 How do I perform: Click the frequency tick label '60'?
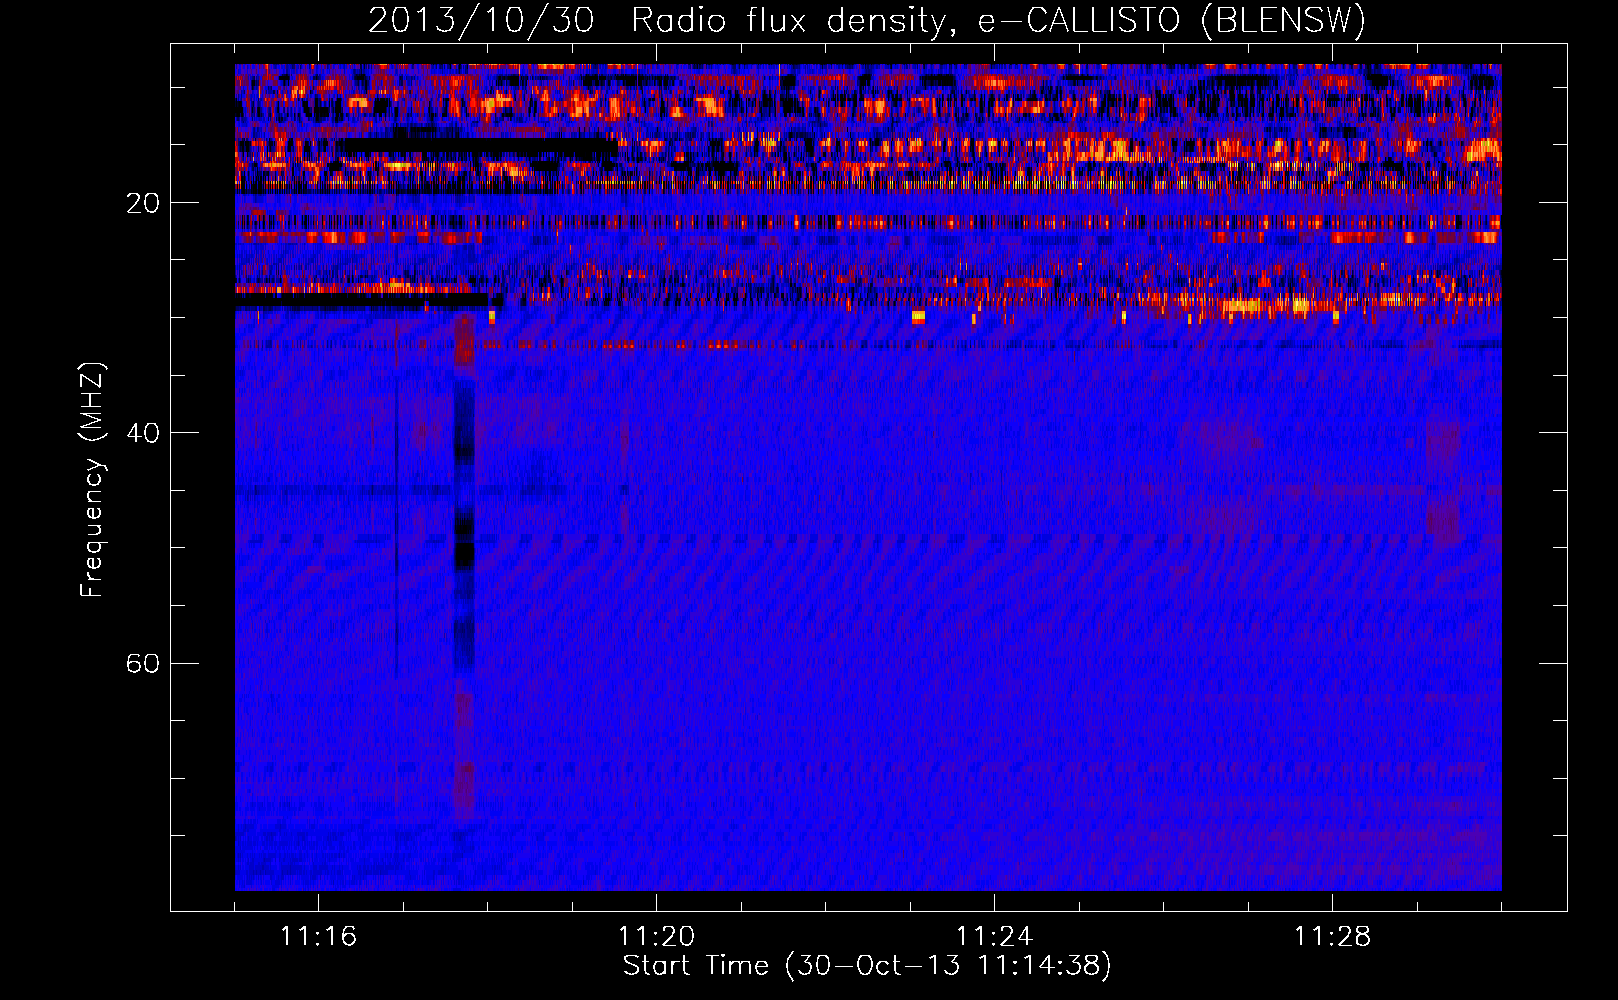click(143, 663)
